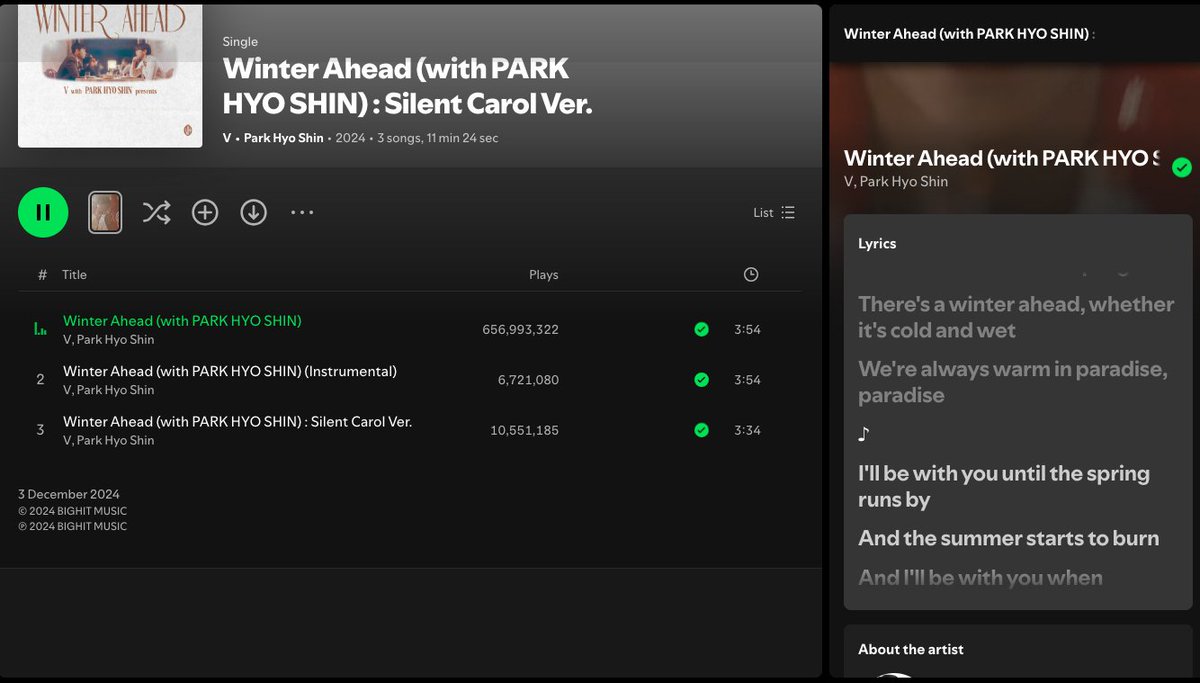1200x683 pixels.
Task: Select the Silent Carol Ver. track title
Action: pos(238,421)
